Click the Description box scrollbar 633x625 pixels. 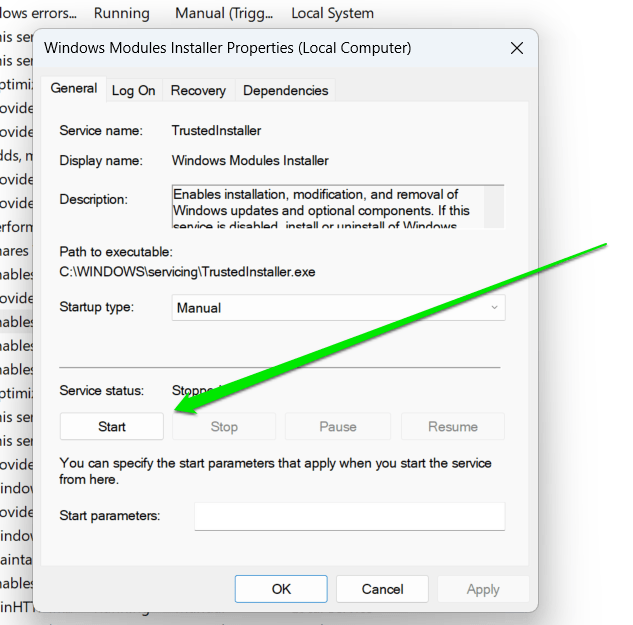(494, 206)
